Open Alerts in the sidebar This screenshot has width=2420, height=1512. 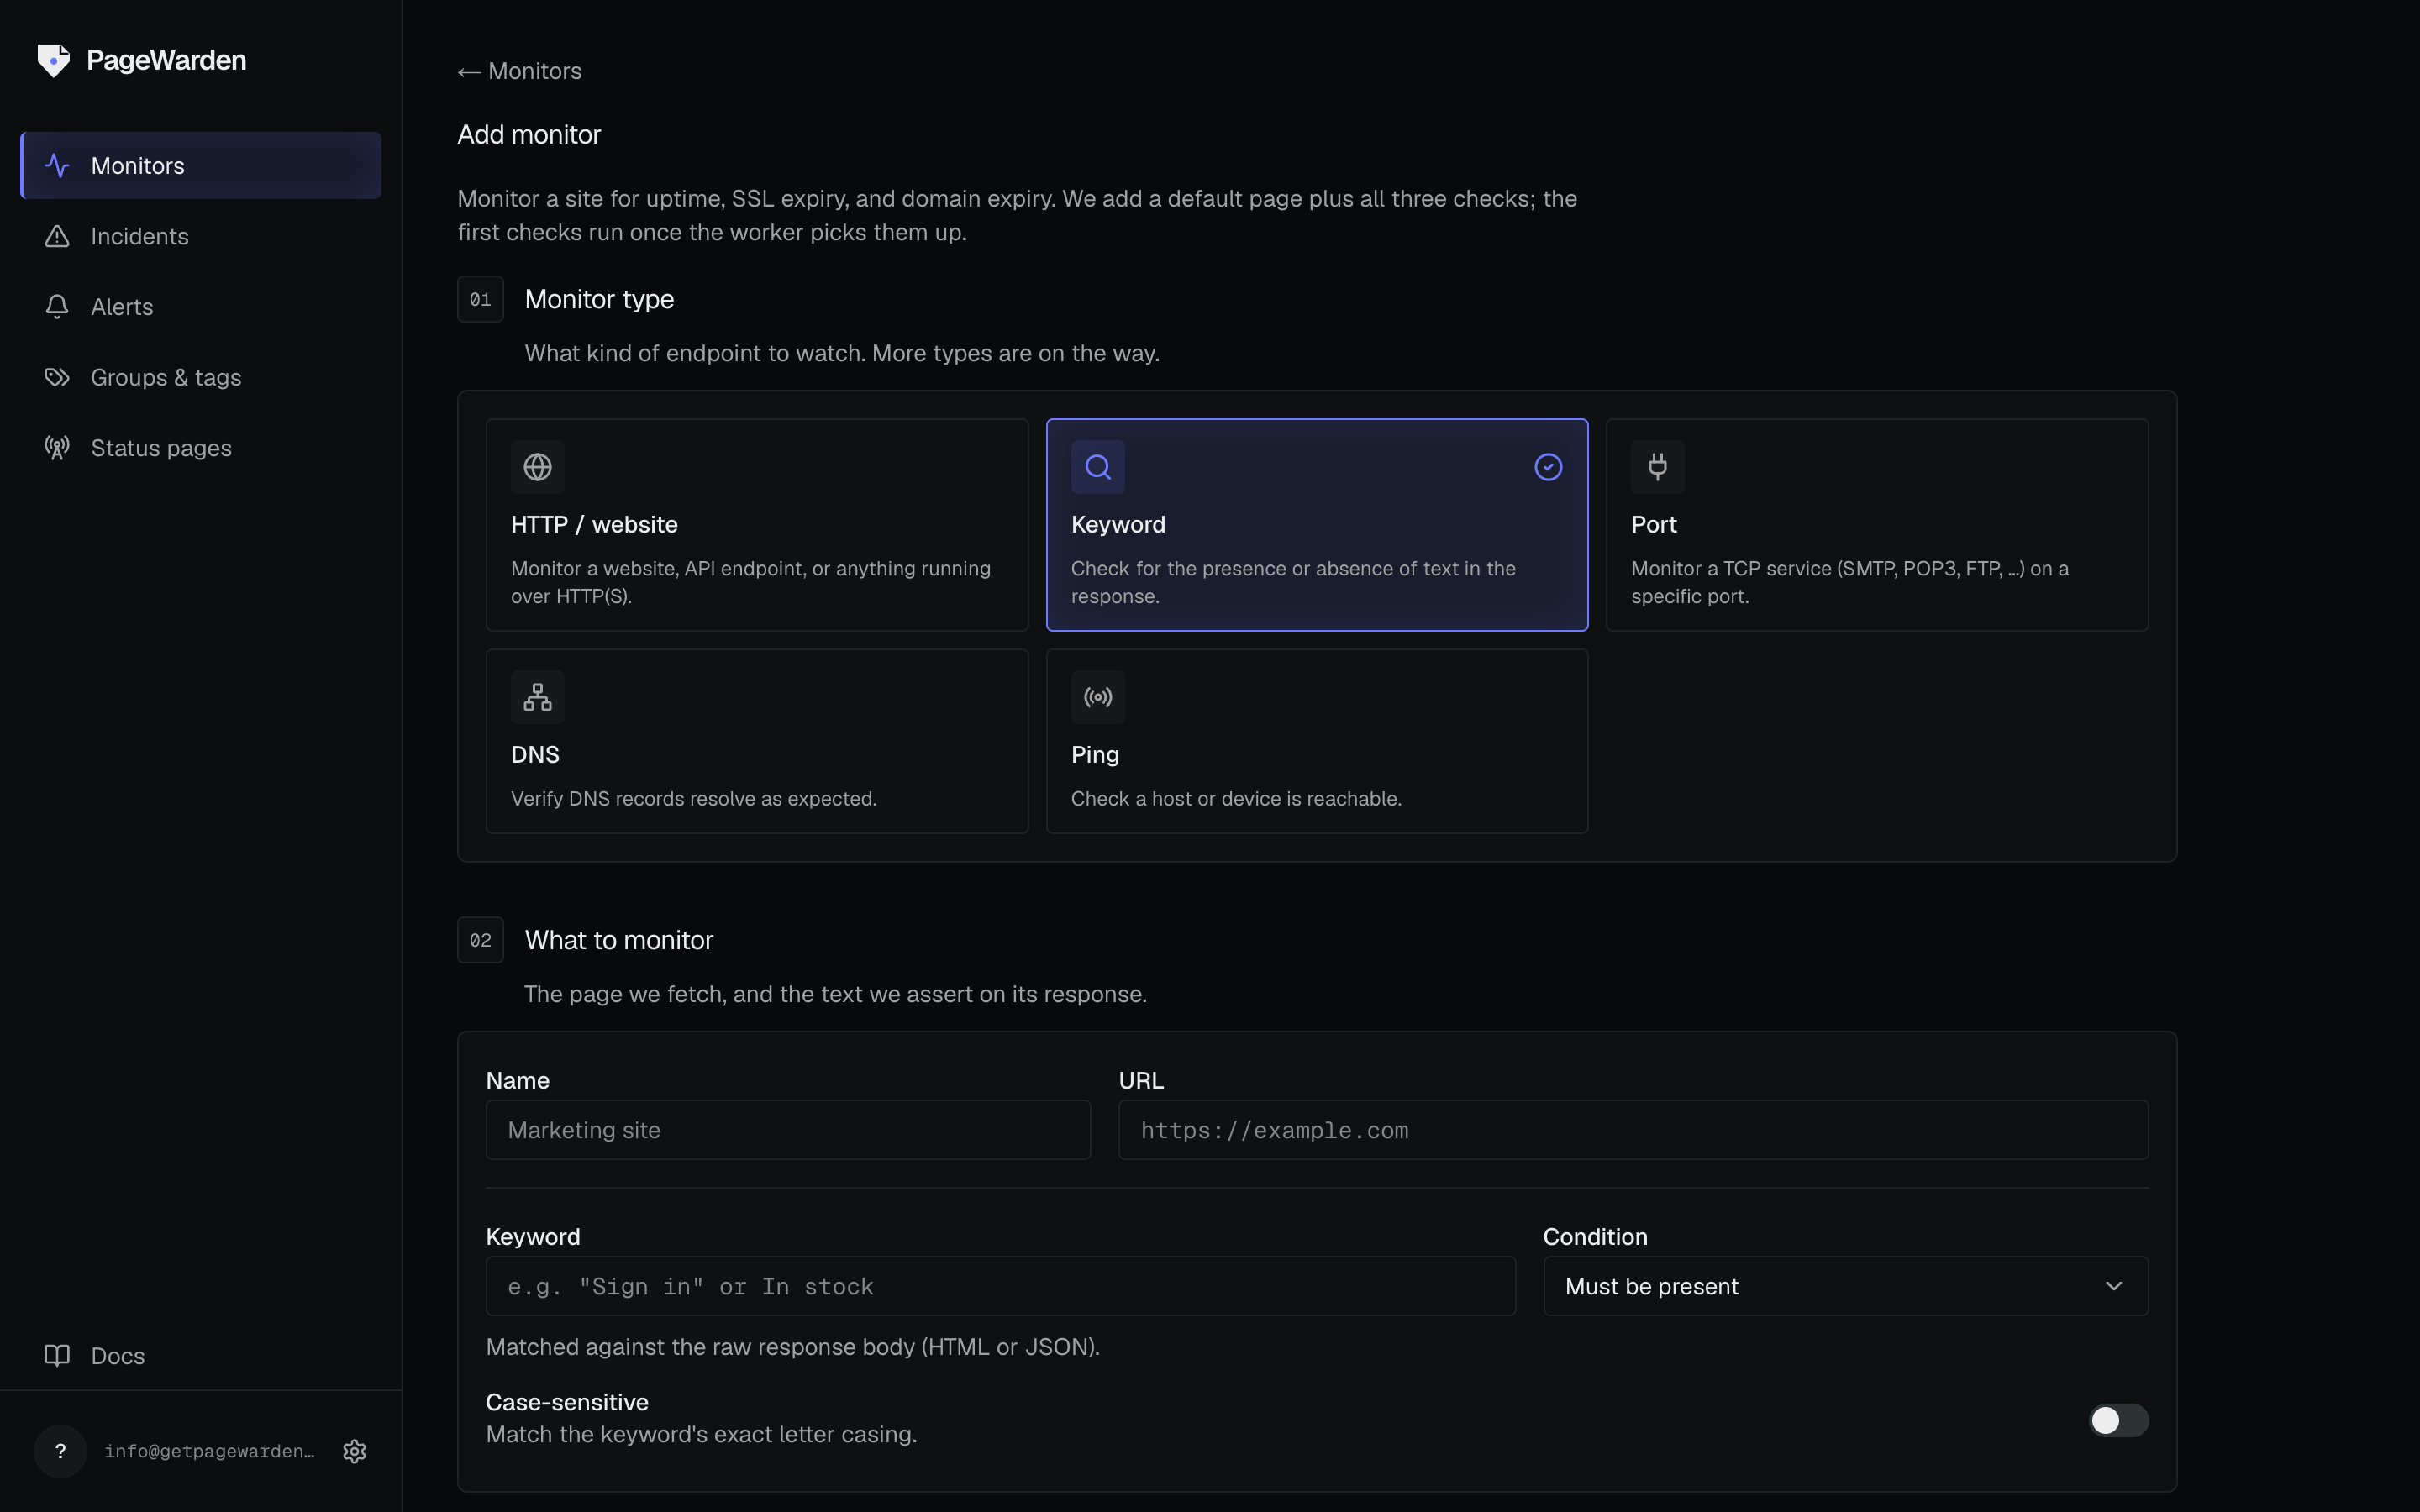click(201, 306)
